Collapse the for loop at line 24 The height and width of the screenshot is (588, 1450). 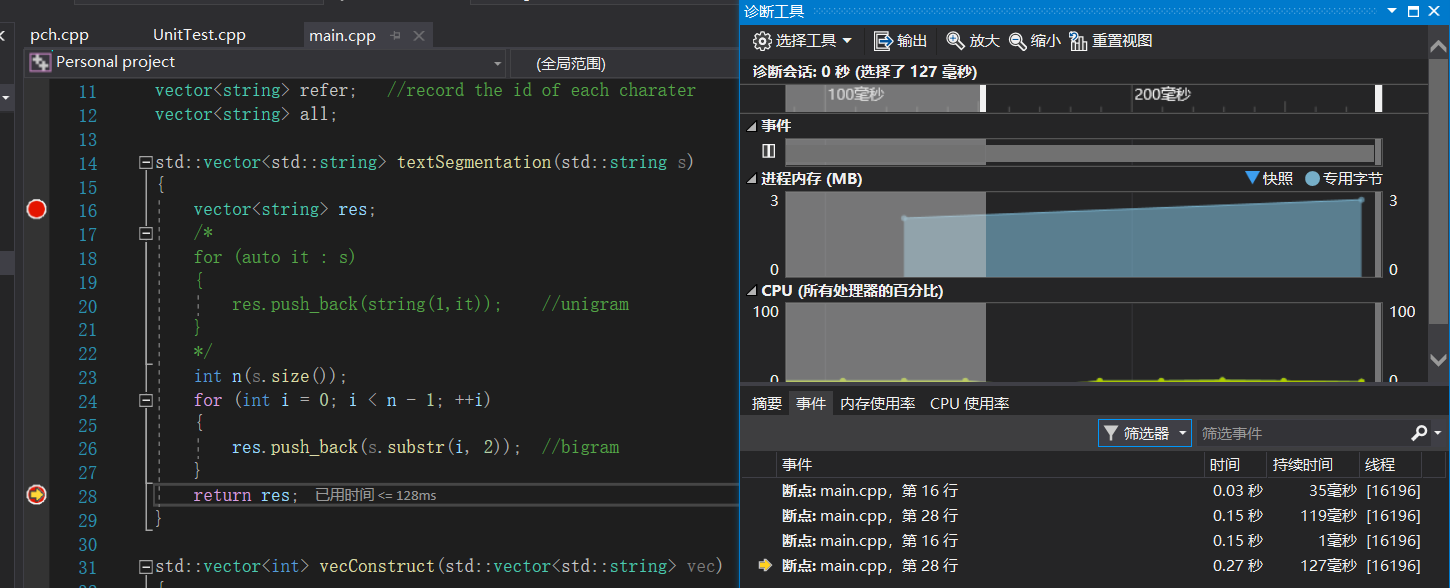(x=146, y=400)
